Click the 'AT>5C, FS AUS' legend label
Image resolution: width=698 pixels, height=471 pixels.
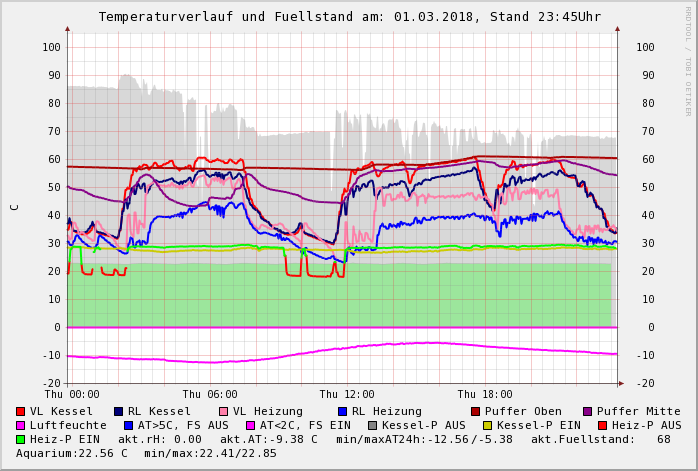click(183, 426)
